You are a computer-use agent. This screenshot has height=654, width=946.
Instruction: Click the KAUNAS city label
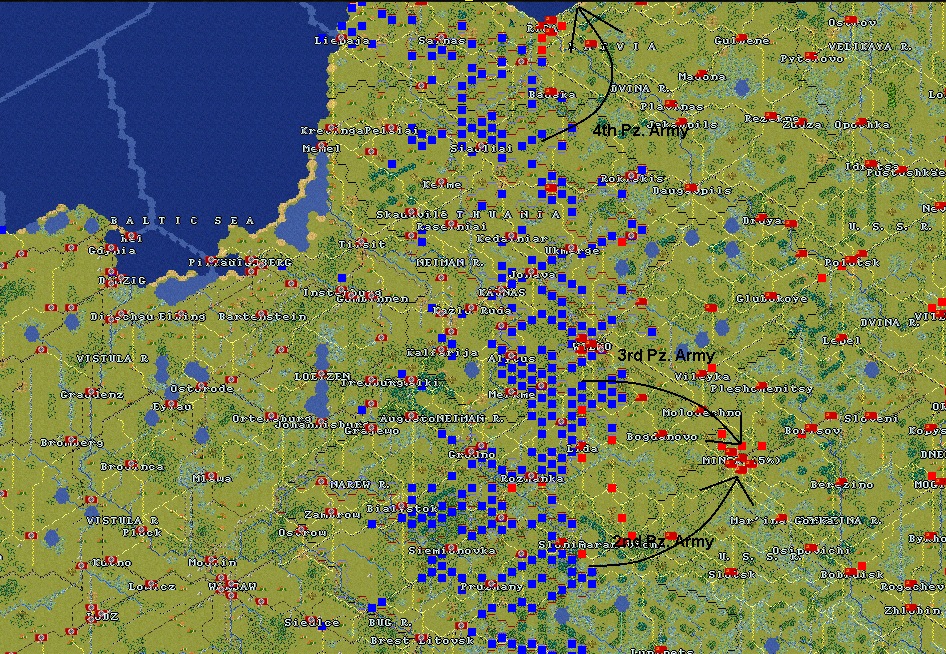(502, 292)
